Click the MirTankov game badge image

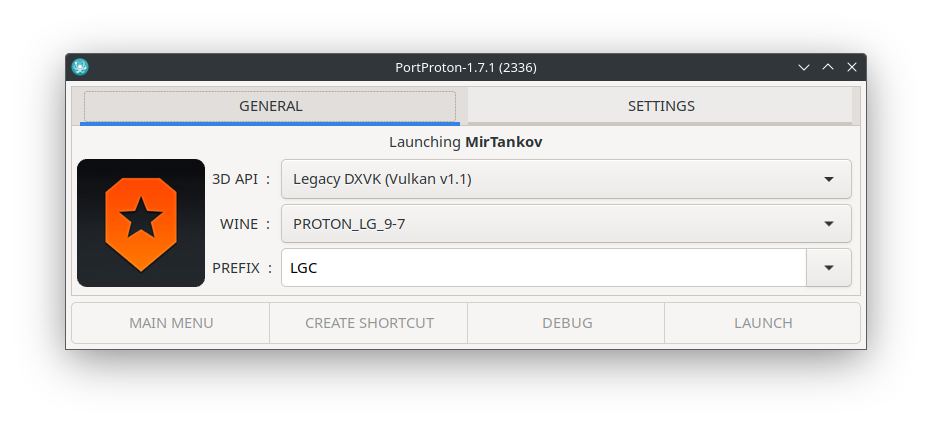click(x=141, y=223)
